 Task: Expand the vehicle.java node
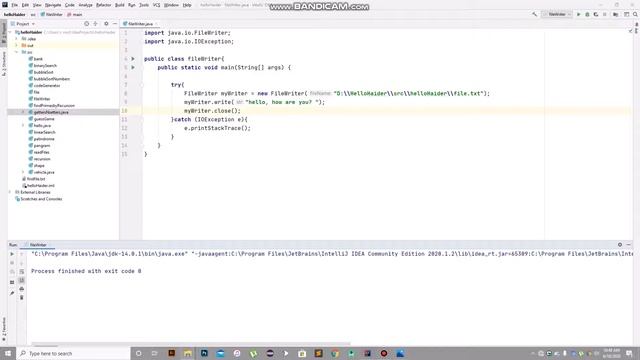click(x=23, y=172)
